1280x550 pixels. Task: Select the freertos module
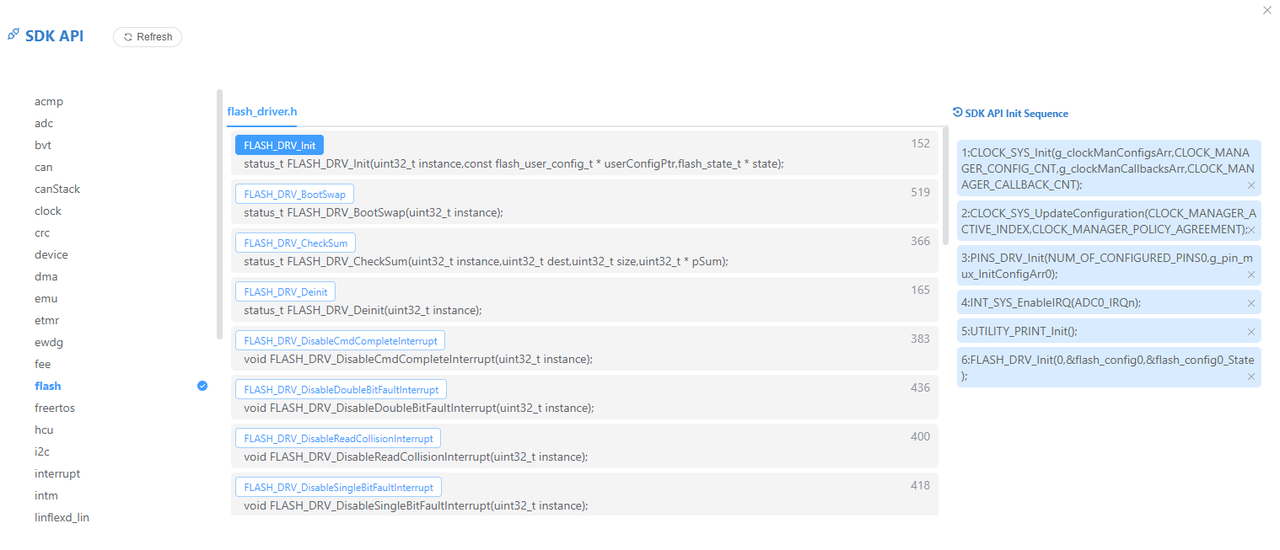[55, 408]
